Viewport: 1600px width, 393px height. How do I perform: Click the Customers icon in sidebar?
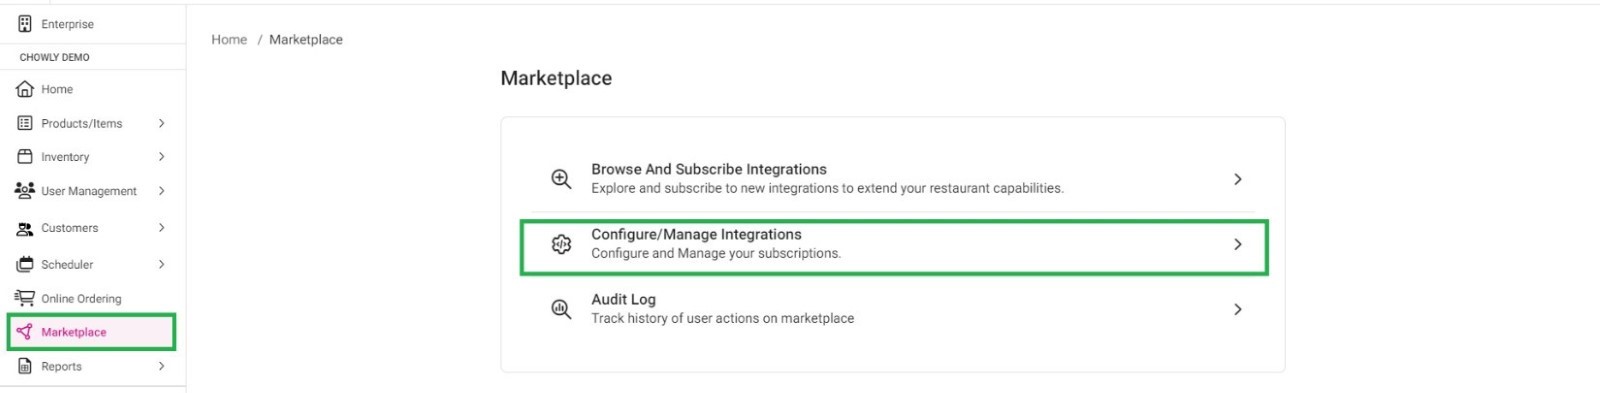point(25,228)
